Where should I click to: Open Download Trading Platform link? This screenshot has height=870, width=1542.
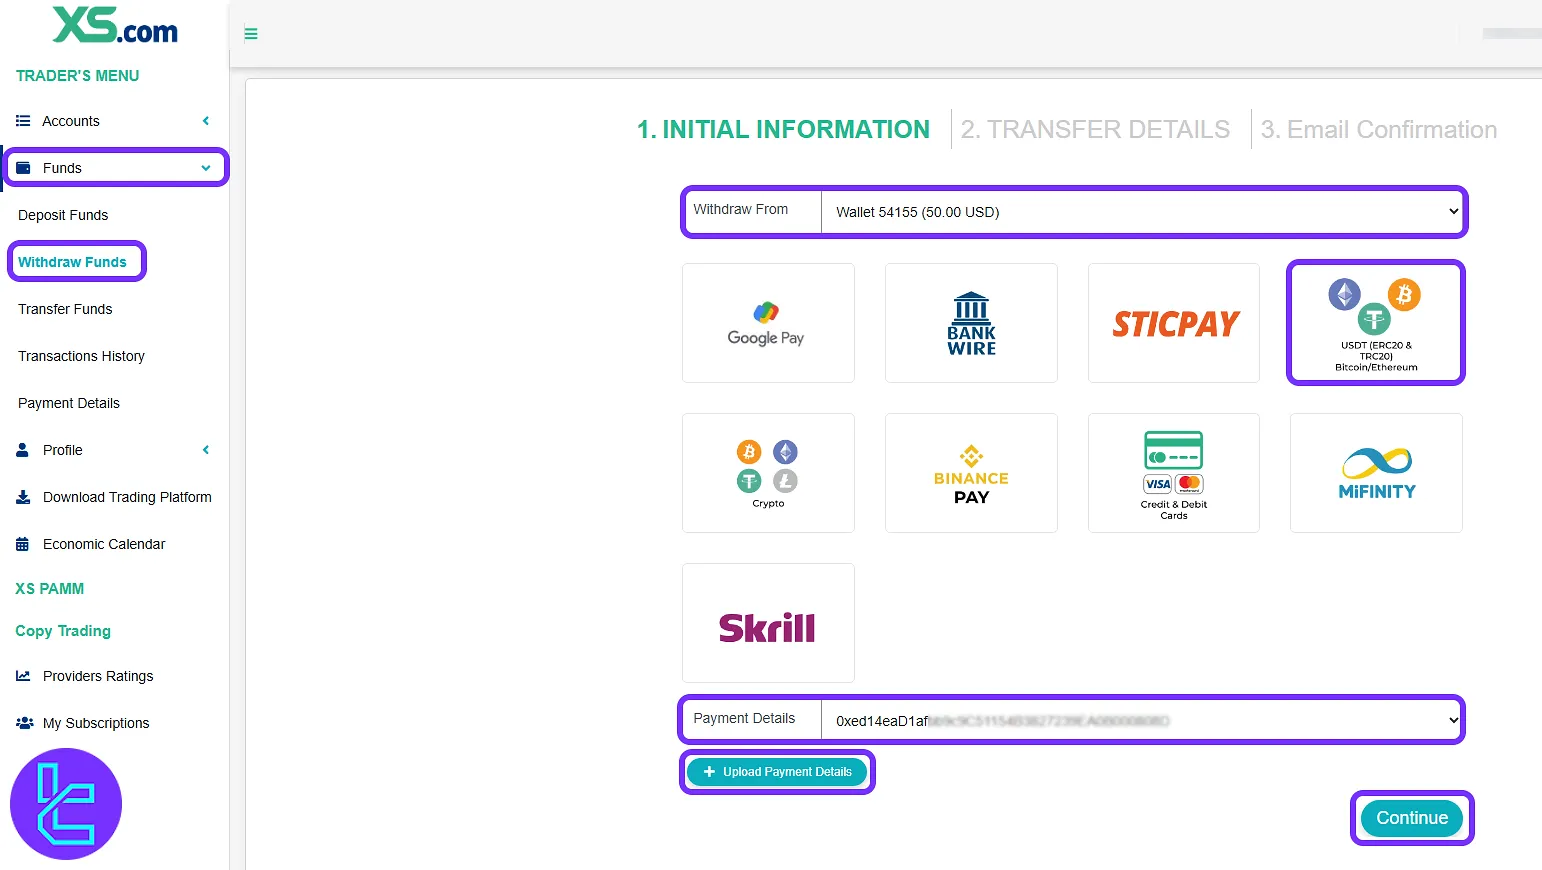(x=127, y=497)
